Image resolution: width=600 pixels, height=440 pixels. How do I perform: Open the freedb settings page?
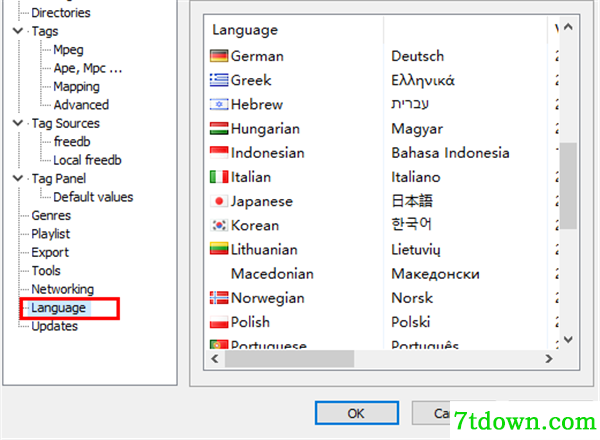[x=72, y=142]
